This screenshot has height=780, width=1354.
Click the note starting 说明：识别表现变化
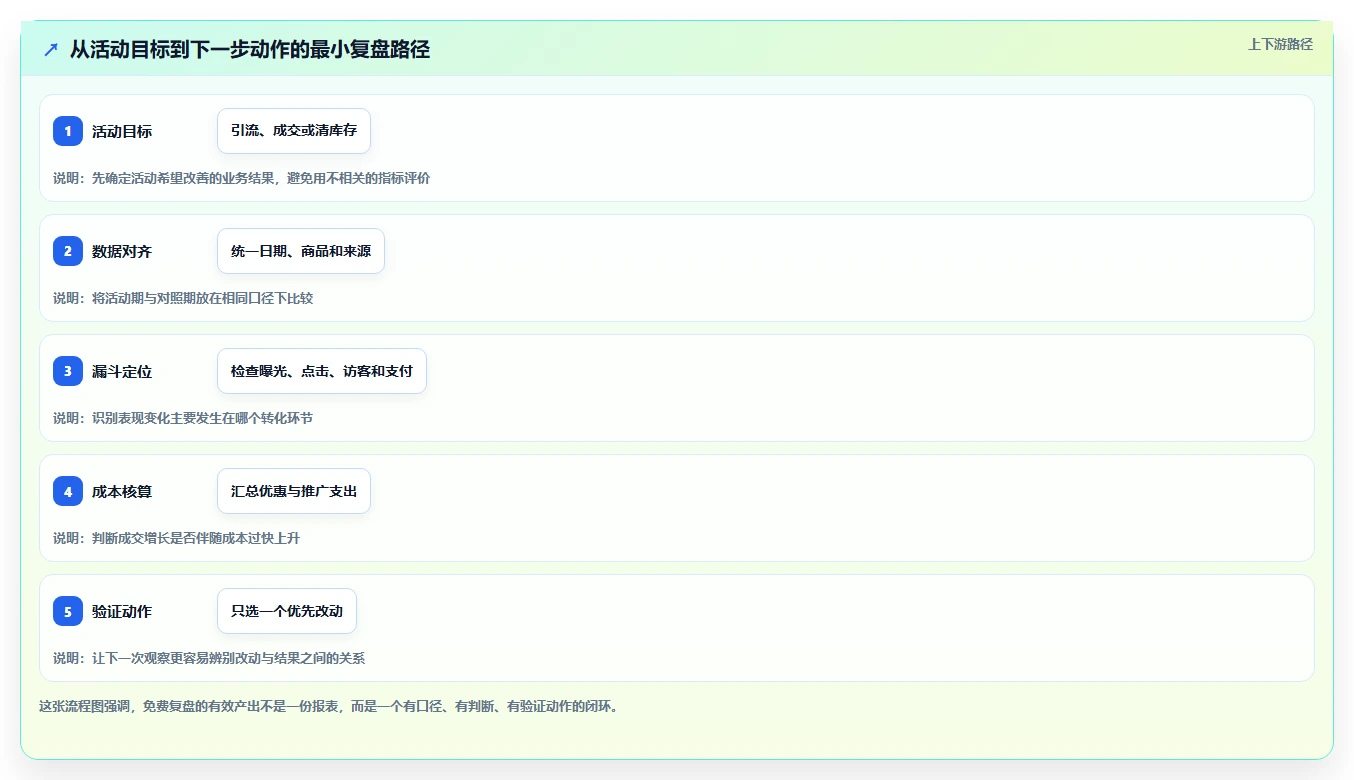click(183, 418)
